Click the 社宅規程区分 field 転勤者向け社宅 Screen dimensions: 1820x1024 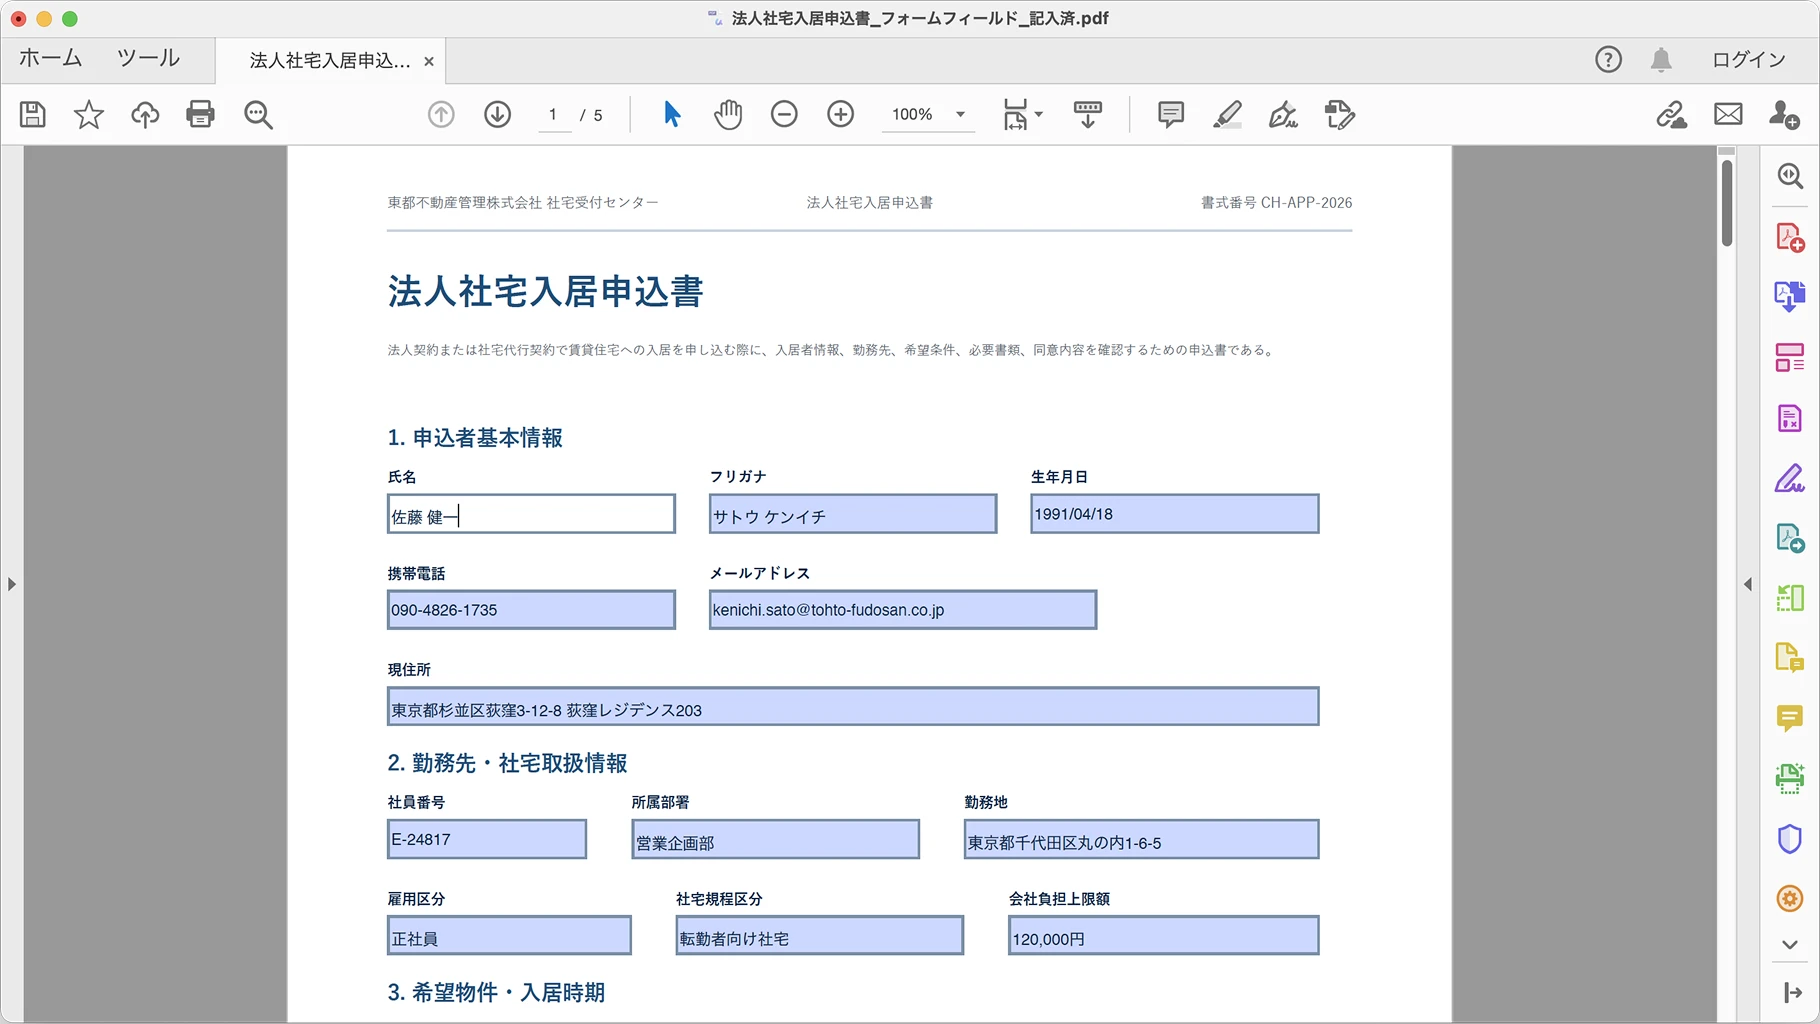pos(819,935)
